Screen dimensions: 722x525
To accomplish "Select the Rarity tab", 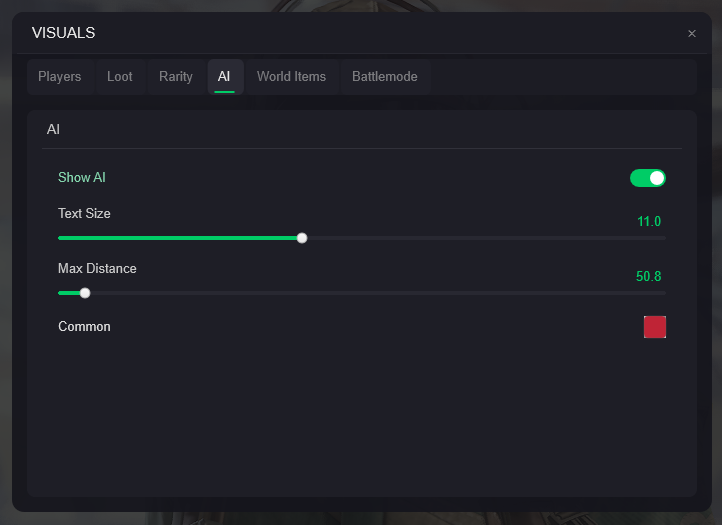I will pos(176,77).
